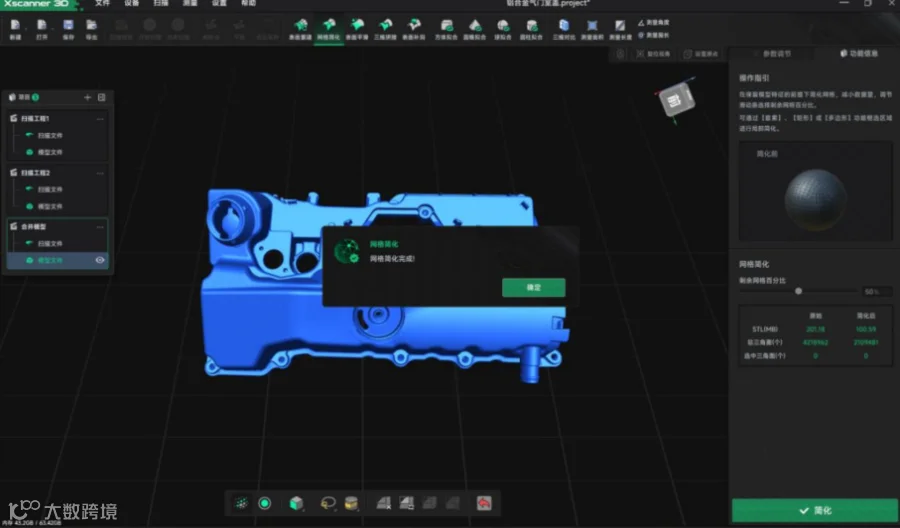Screen dimensions: 900x528
Task: Toggle the green circle display mode button
Action: pos(265,503)
